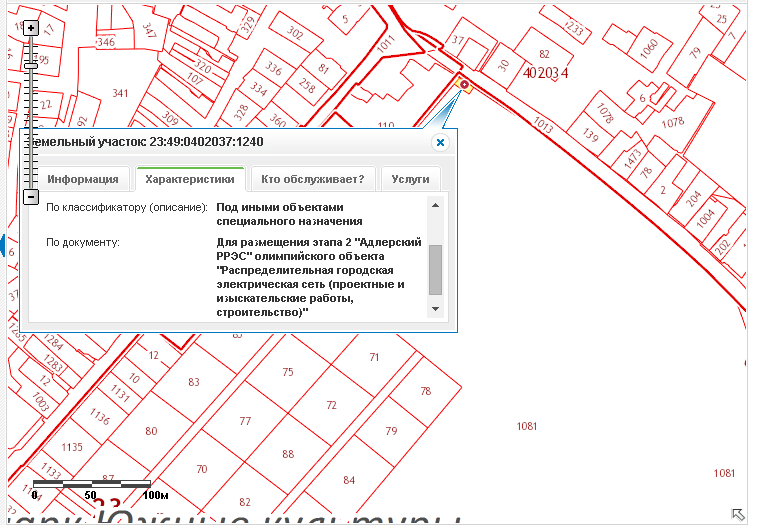Click the popup scrollbar up arrow
The width and height of the screenshot is (758, 530).
pyautogui.click(x=435, y=205)
